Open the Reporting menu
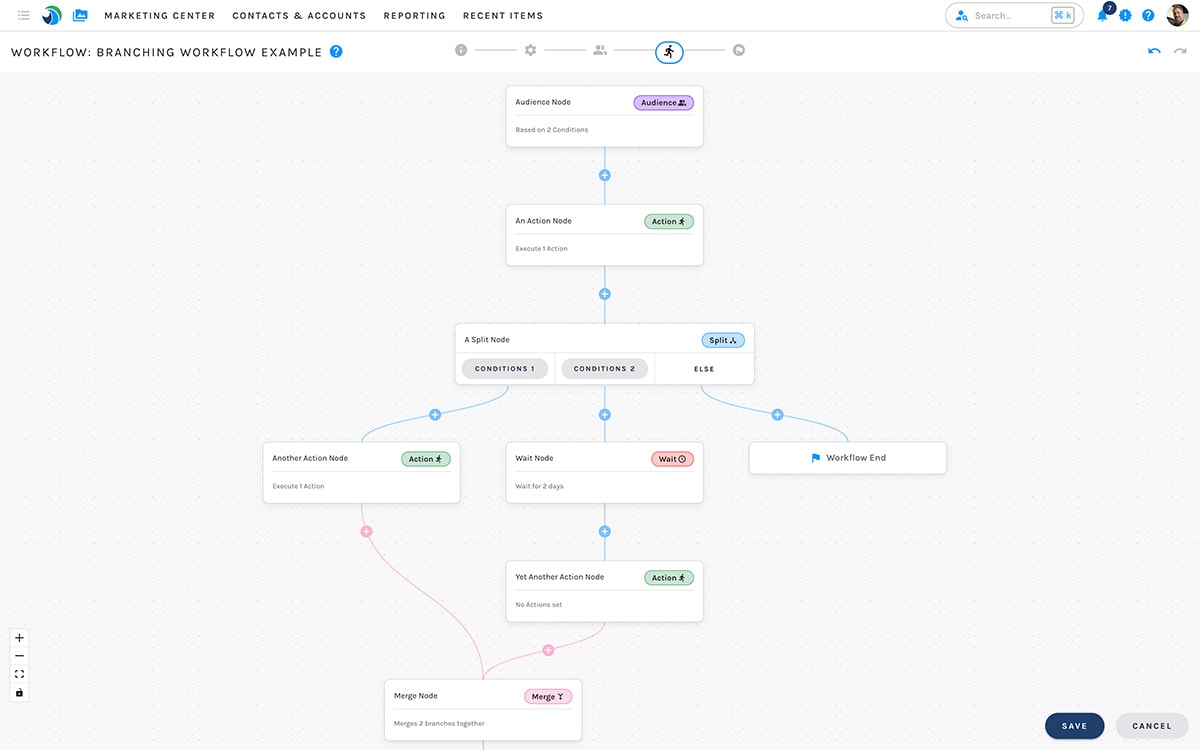This screenshot has width=1200, height=750. [x=414, y=15]
